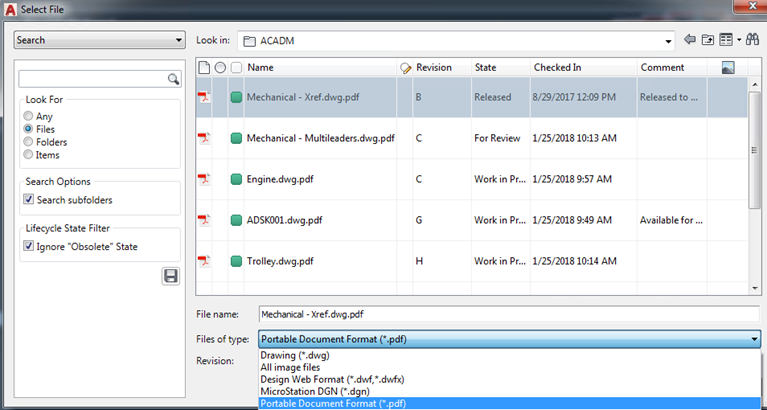Click PDF icon of ADSK001.dwg.pdf
This screenshot has height=410, width=767.
click(203, 220)
